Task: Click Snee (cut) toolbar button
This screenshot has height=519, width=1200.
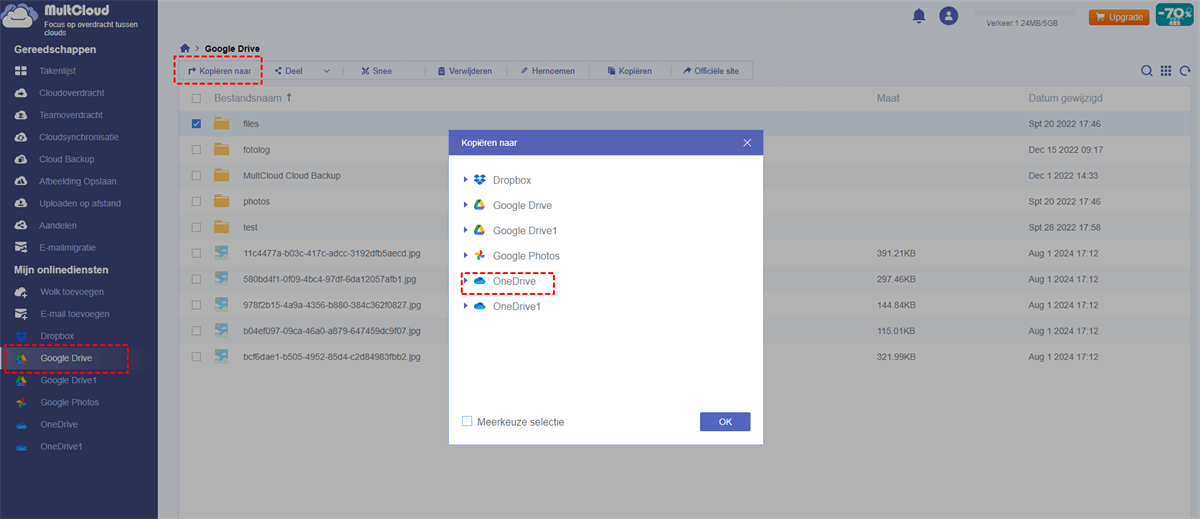Action: tap(376, 71)
